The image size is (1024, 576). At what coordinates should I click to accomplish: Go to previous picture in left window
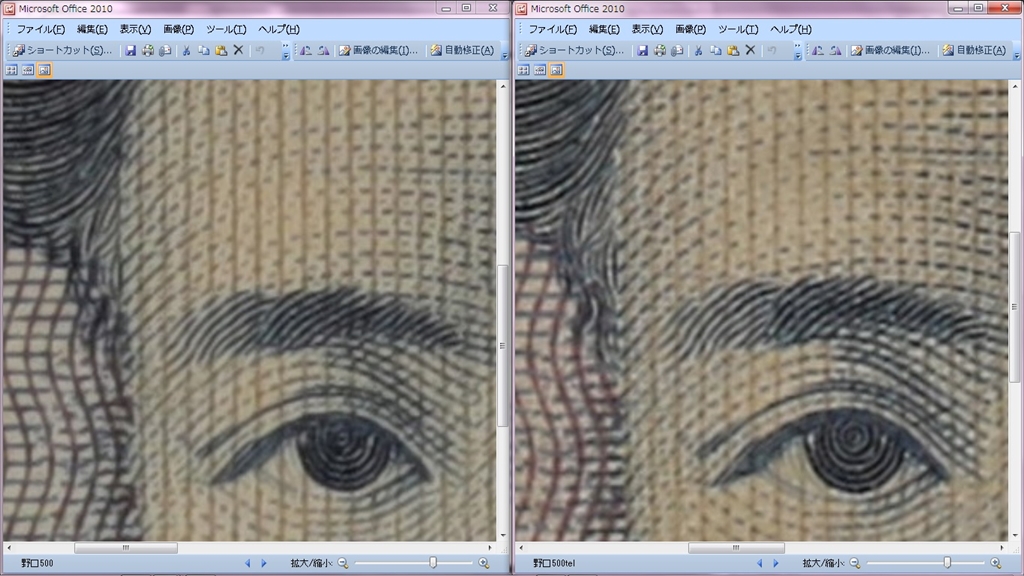tap(248, 563)
